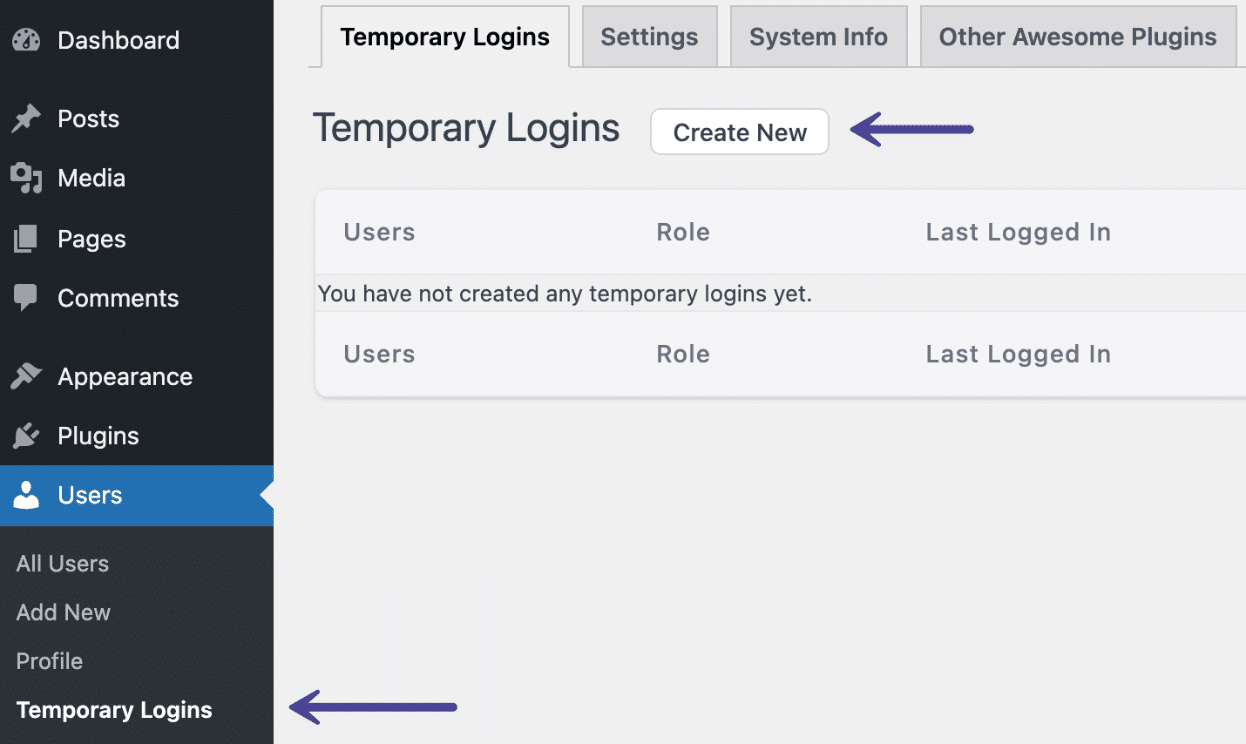Screen dimensions: 1246x744
Task: Click the Create New button
Action: pyautogui.click(x=739, y=131)
